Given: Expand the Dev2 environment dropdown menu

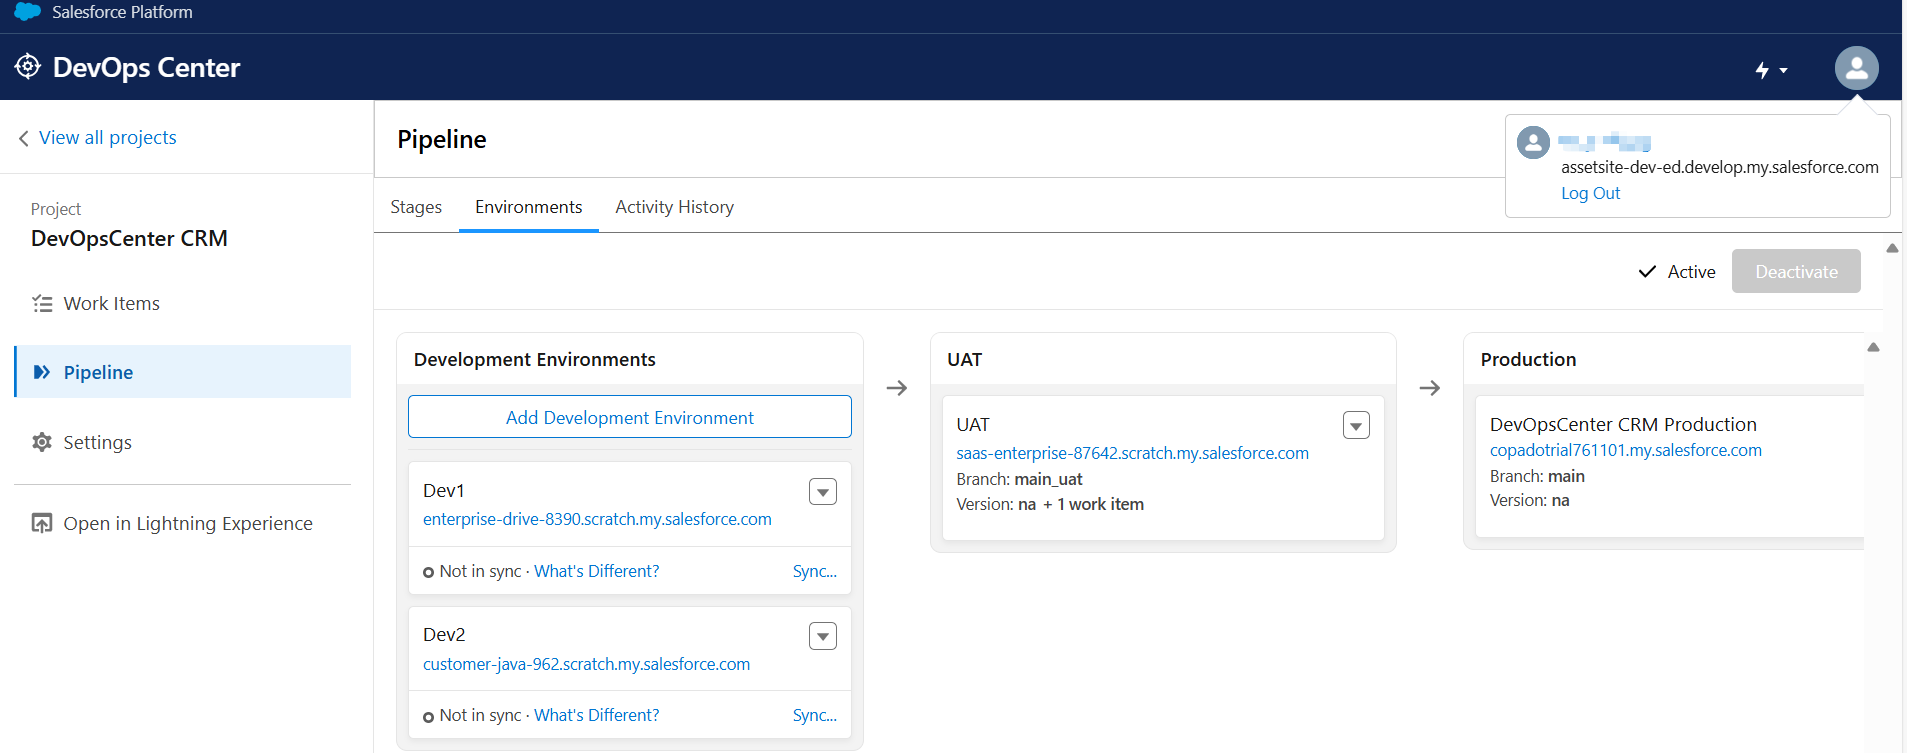Looking at the screenshot, I should click(823, 636).
